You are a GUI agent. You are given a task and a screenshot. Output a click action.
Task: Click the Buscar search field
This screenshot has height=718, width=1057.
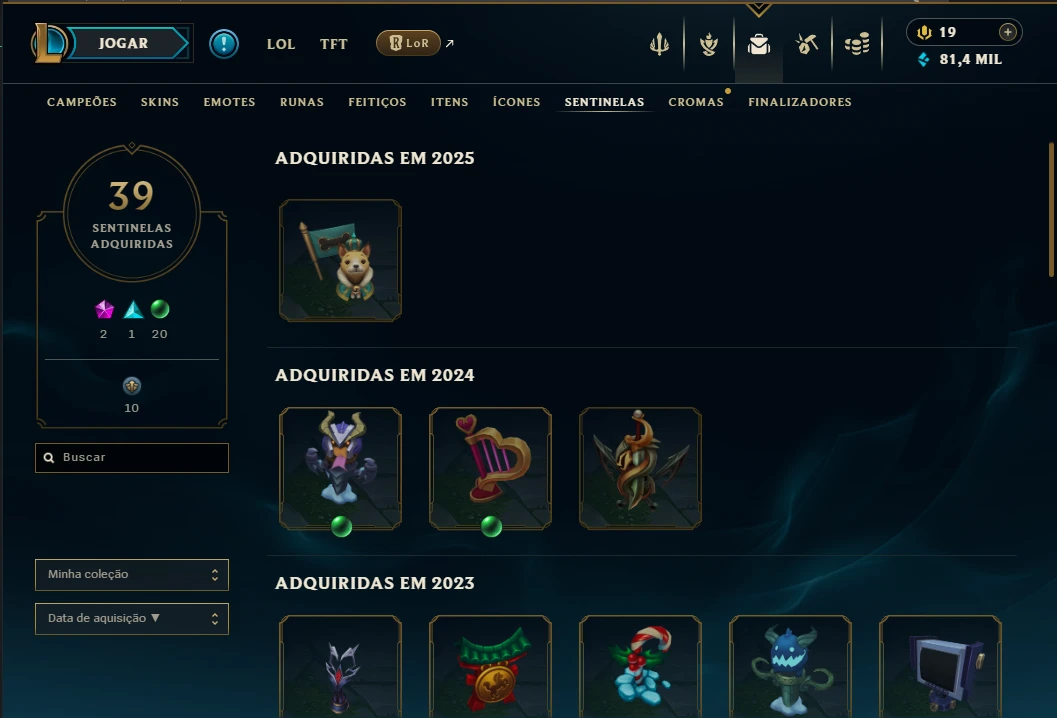[132, 458]
